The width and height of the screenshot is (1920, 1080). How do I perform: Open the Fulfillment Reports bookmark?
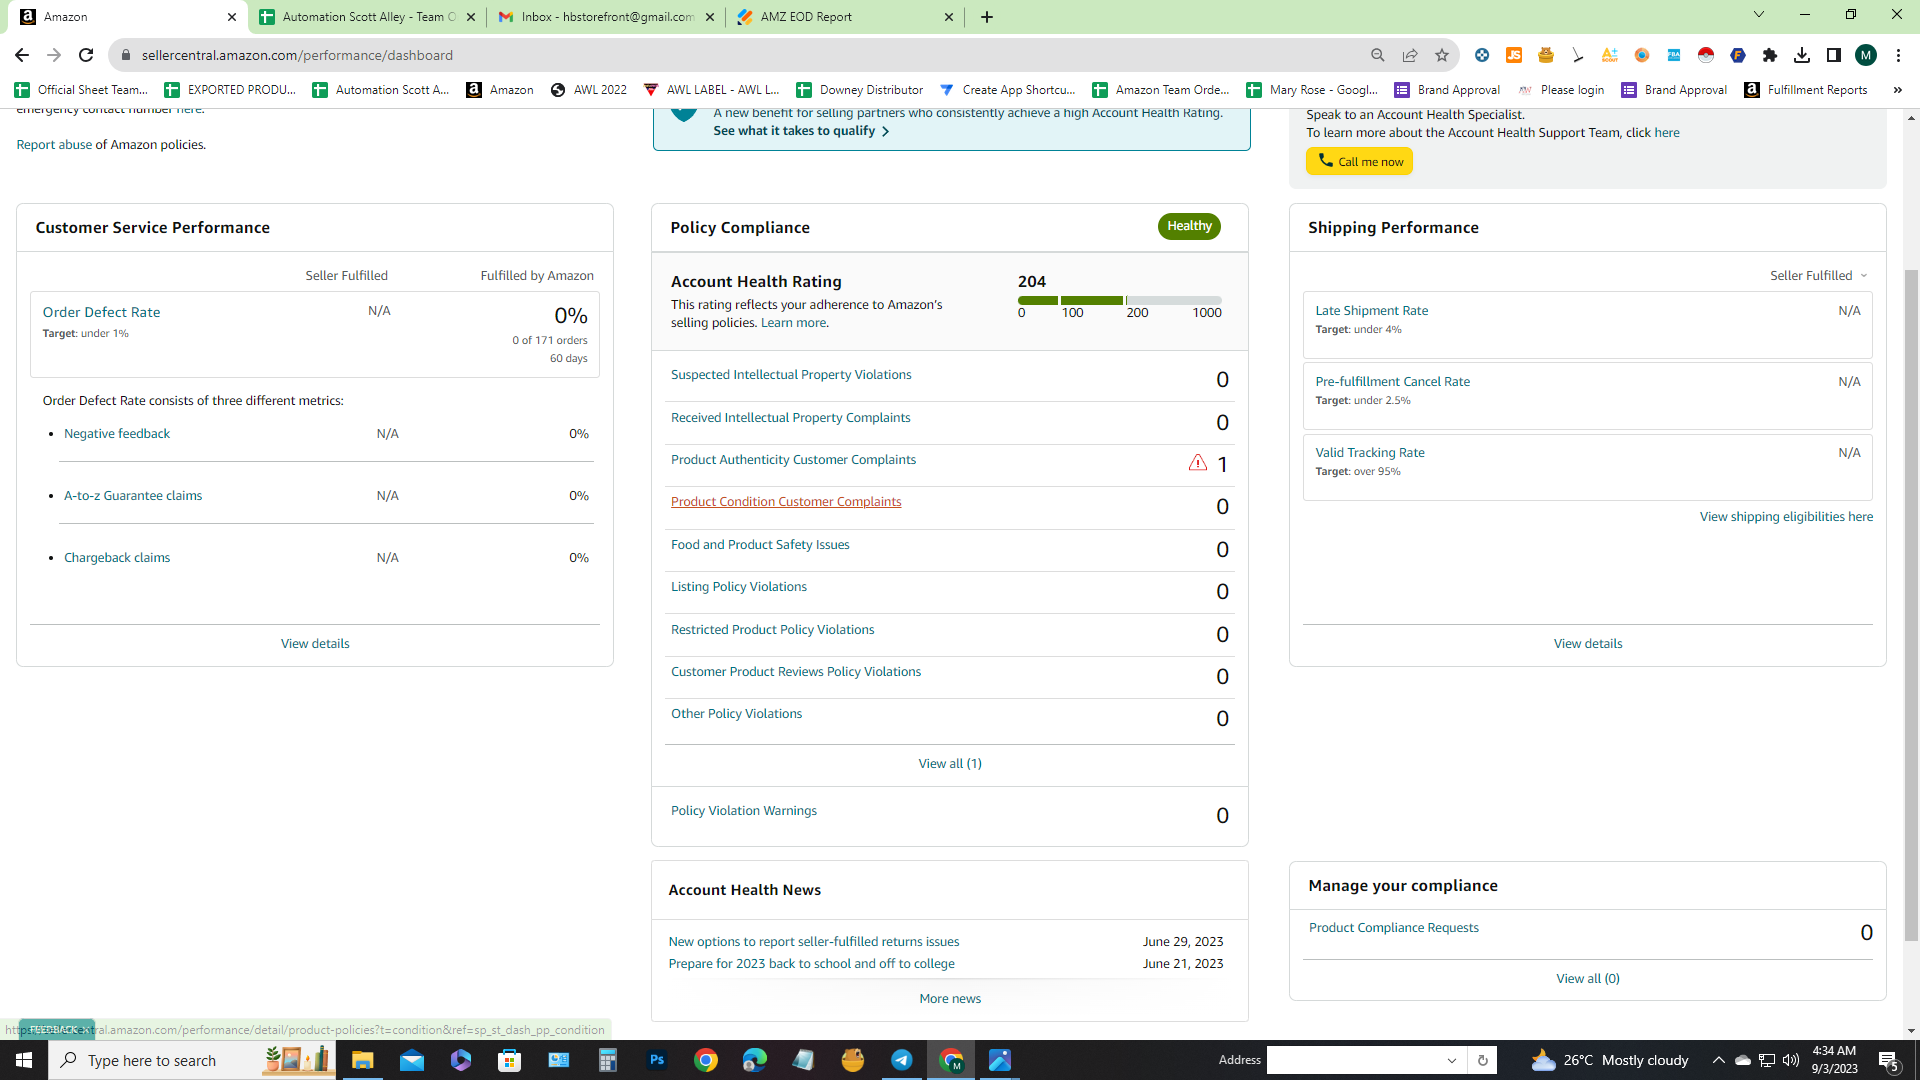coord(1806,90)
